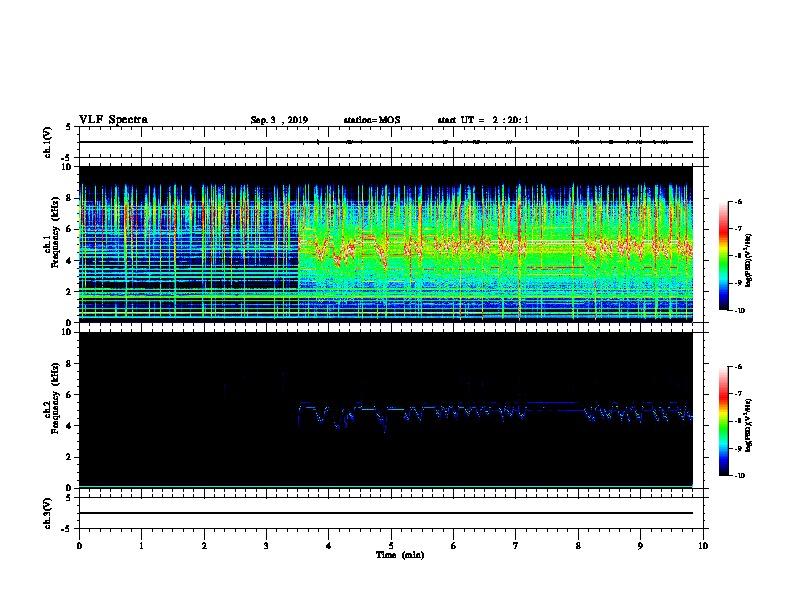The image size is (792, 612).
Task: Click time axis tick label 9
Action: tap(640, 546)
